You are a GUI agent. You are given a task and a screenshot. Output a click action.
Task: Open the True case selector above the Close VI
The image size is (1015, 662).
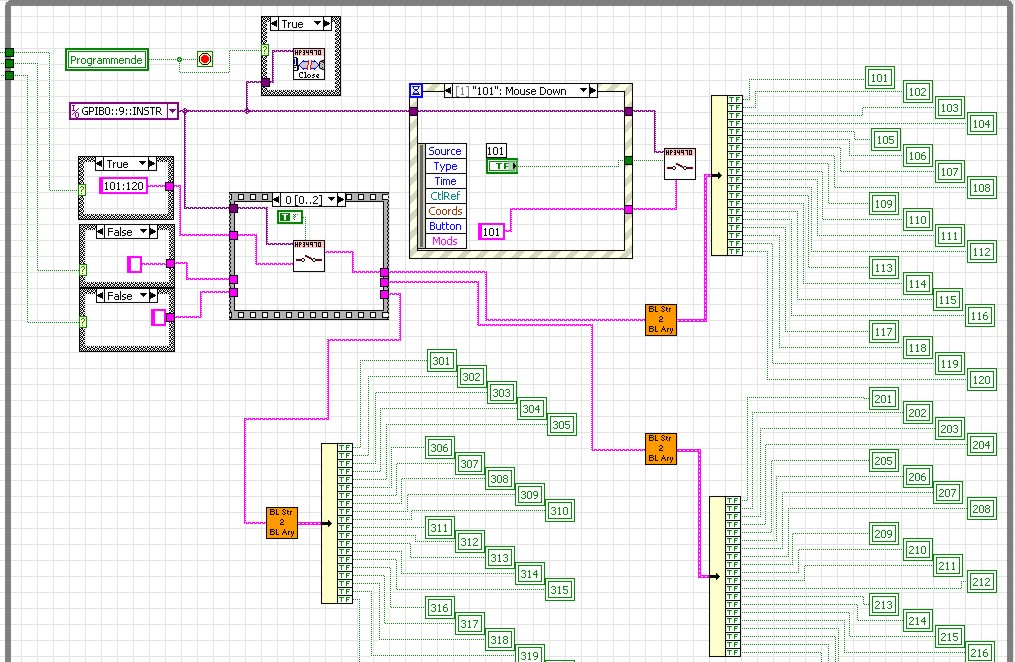coord(317,24)
